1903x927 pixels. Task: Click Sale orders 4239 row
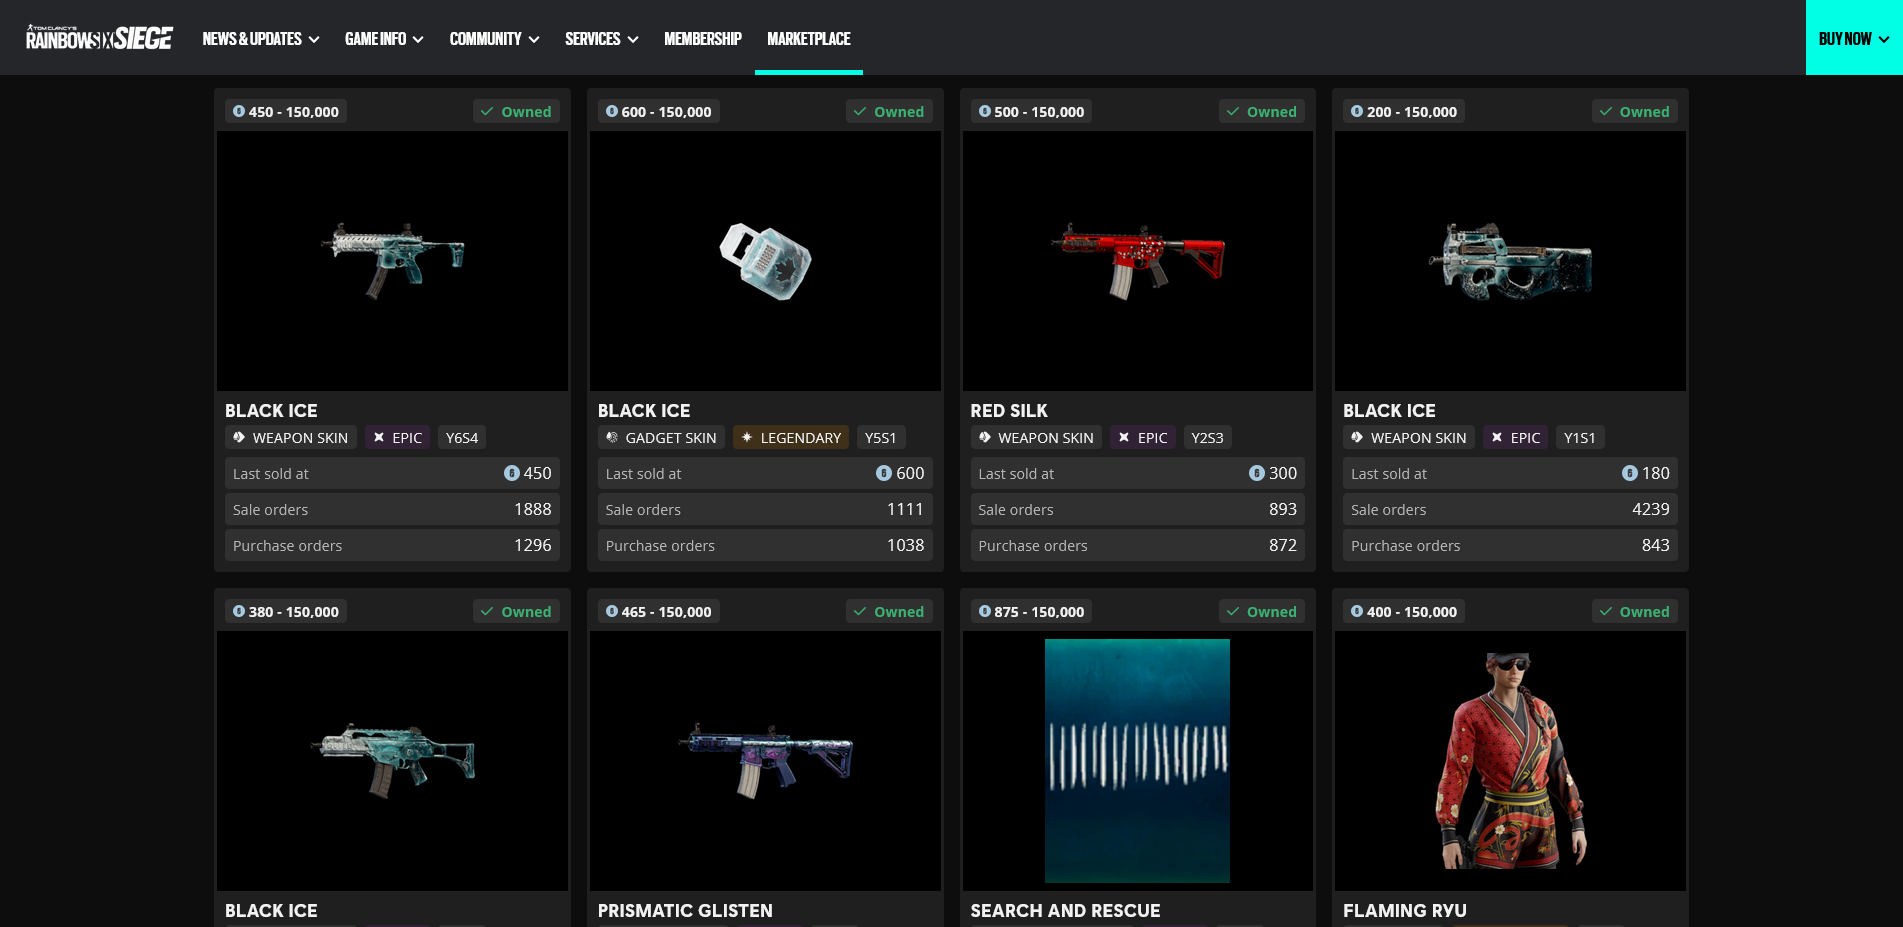coord(1510,509)
